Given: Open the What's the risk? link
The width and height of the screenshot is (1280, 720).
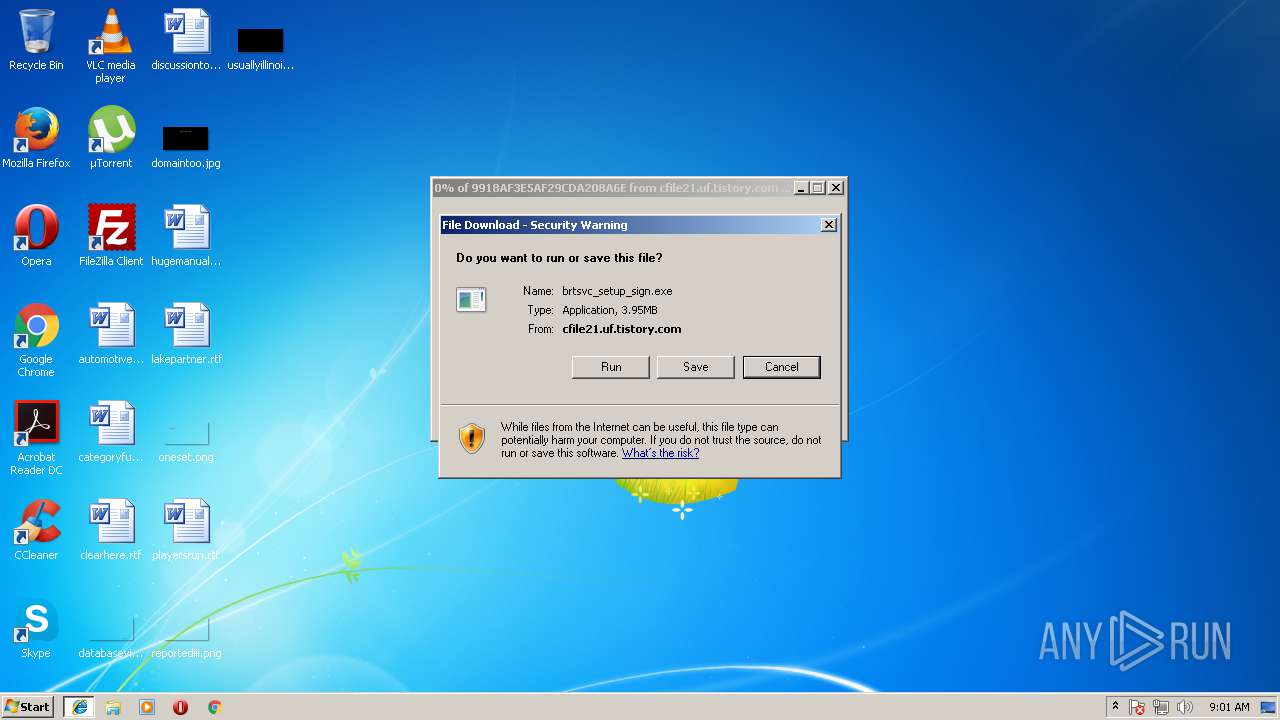Looking at the screenshot, I should point(660,453).
